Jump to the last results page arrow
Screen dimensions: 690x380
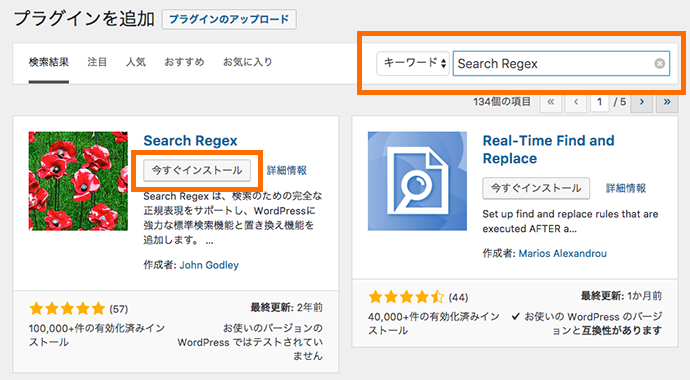tap(667, 102)
